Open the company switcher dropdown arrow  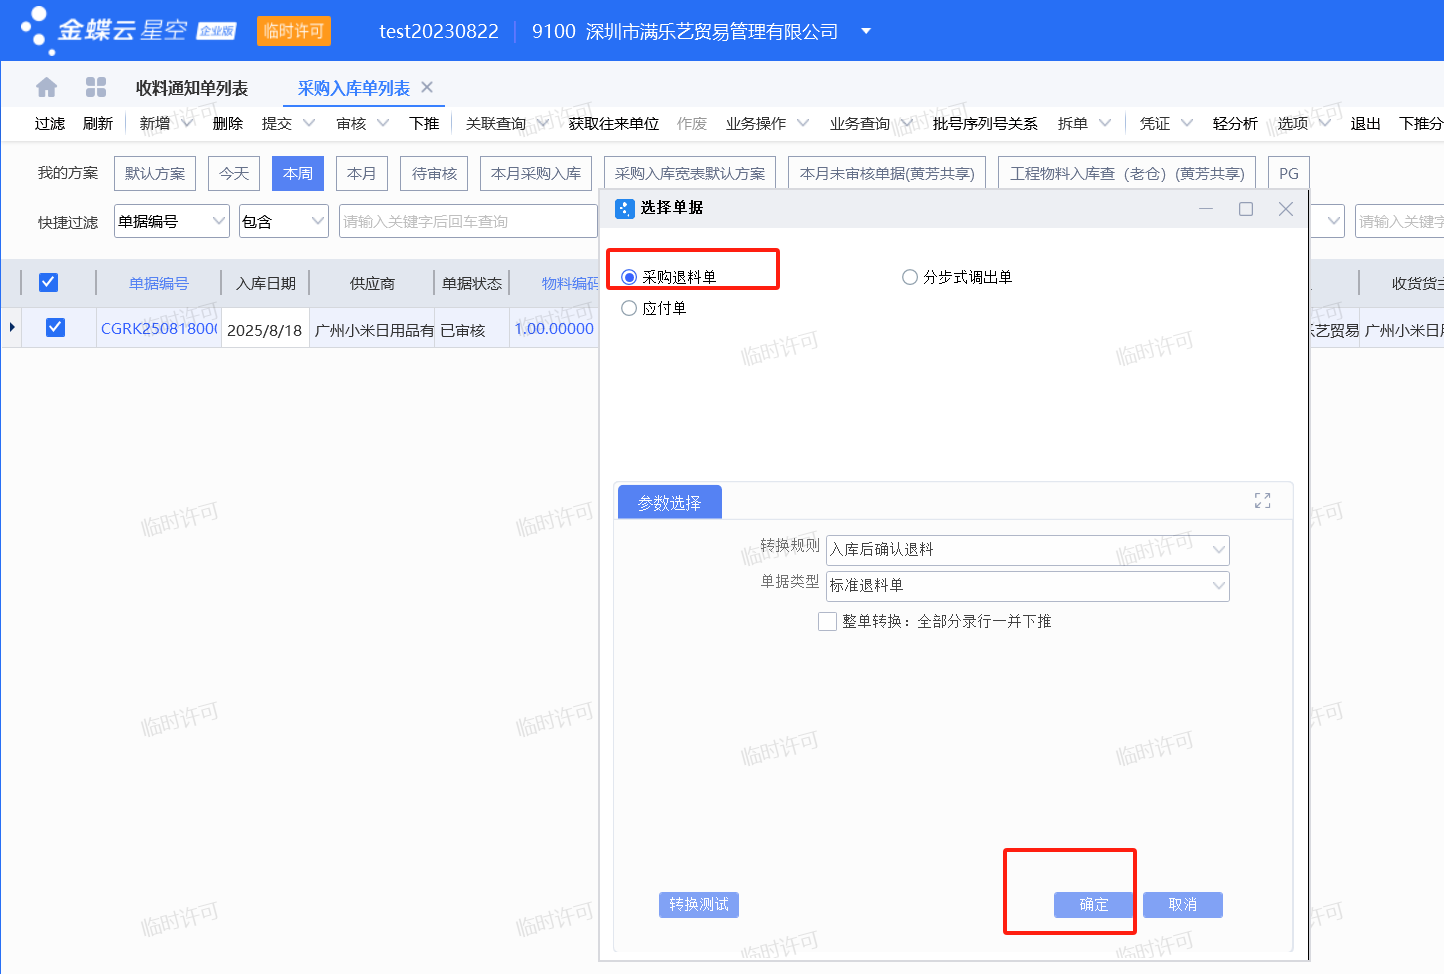866,31
